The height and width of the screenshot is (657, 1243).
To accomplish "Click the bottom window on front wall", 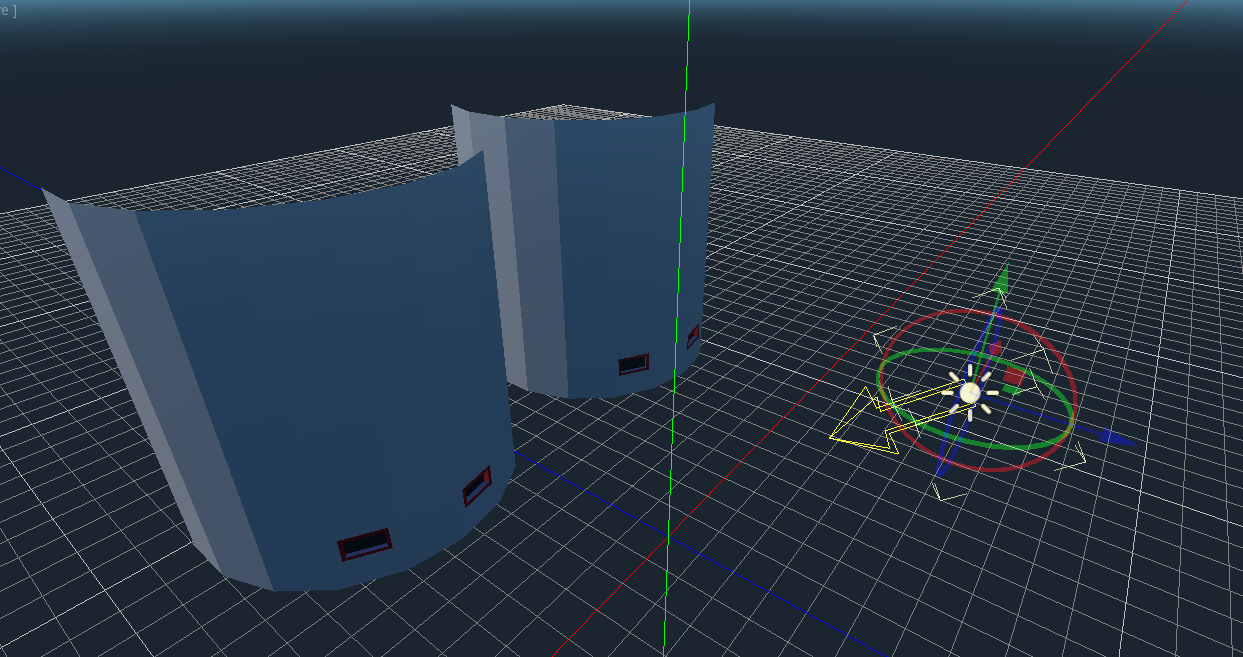I will click(364, 544).
